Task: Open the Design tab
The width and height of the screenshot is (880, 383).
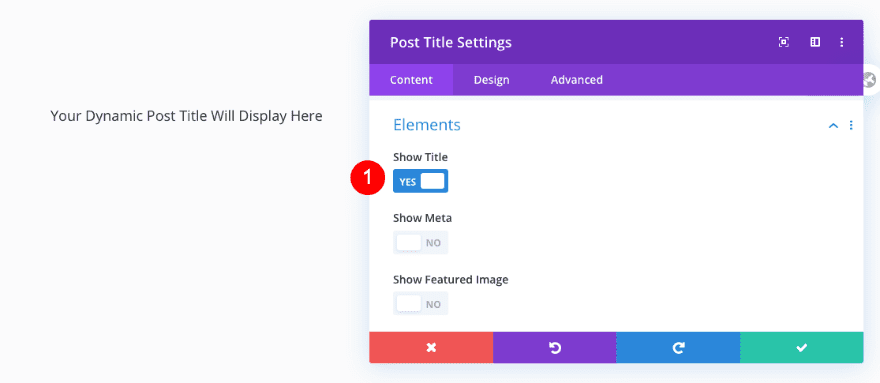Action: pos(492,80)
